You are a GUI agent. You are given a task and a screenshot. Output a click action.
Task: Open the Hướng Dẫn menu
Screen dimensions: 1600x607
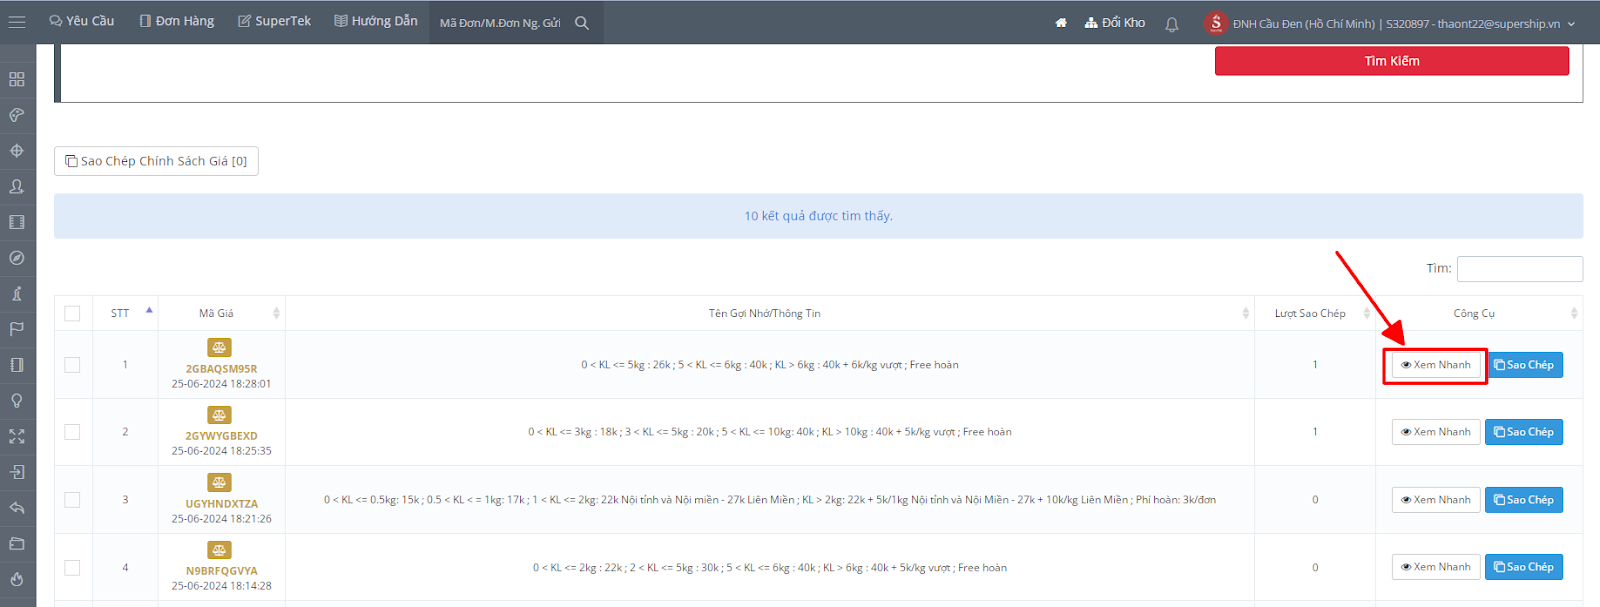(376, 21)
